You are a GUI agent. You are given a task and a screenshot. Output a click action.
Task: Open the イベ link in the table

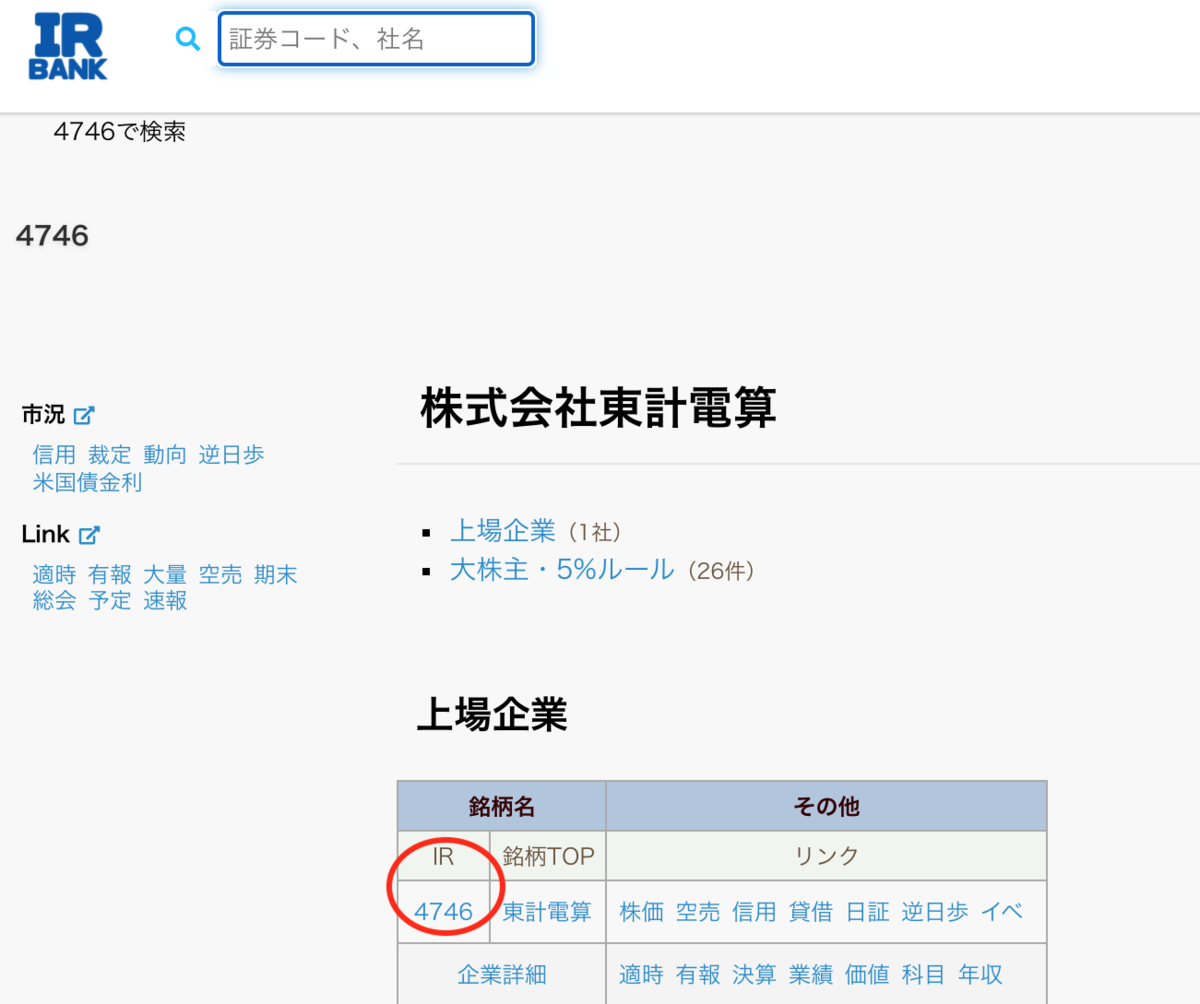point(1002,912)
